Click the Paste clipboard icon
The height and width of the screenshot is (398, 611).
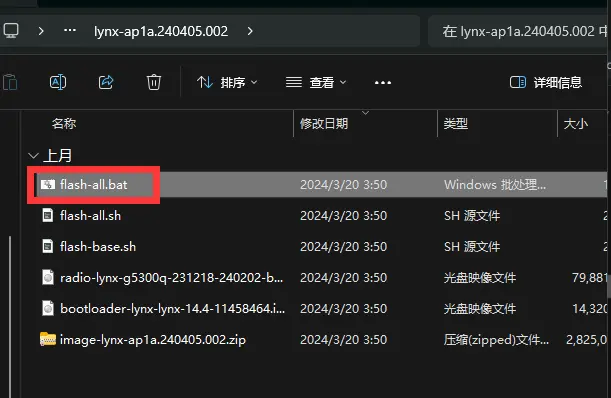pyautogui.click(x=10, y=82)
